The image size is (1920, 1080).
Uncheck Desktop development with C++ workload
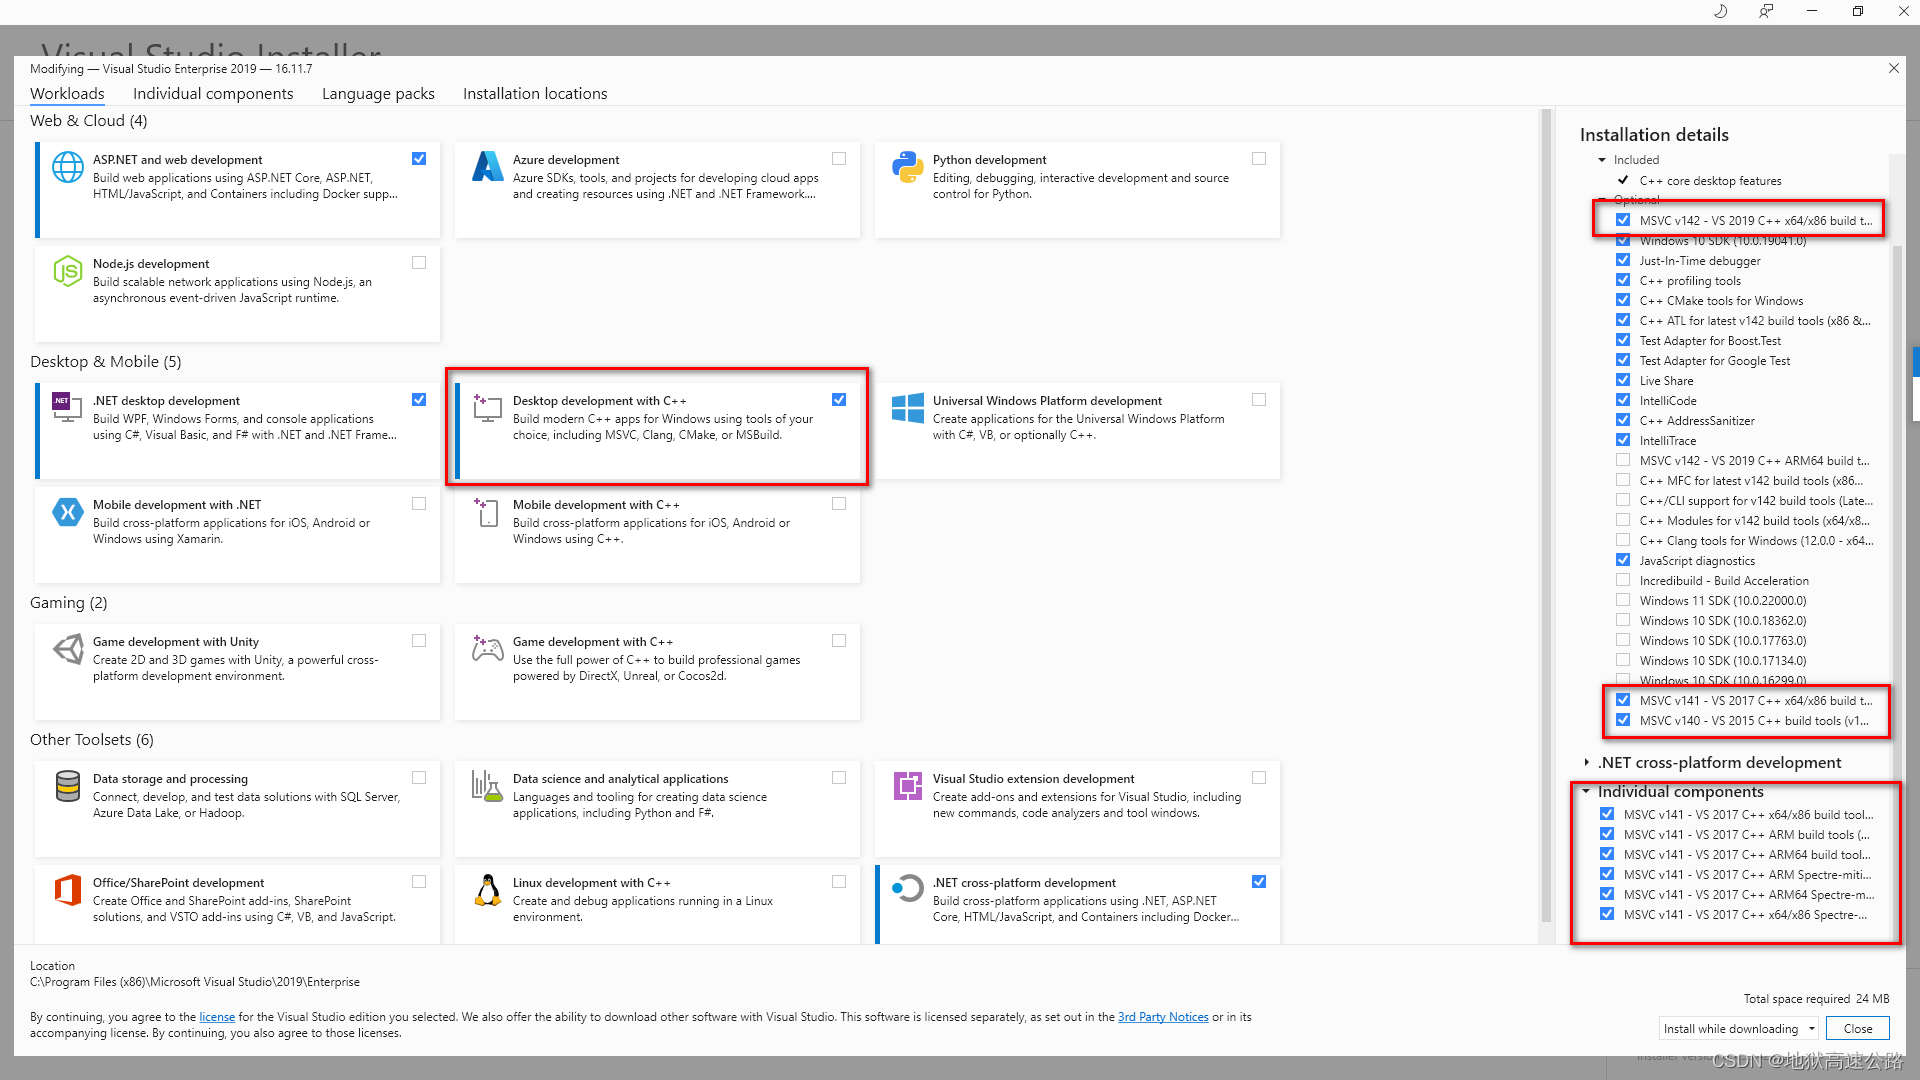click(839, 399)
